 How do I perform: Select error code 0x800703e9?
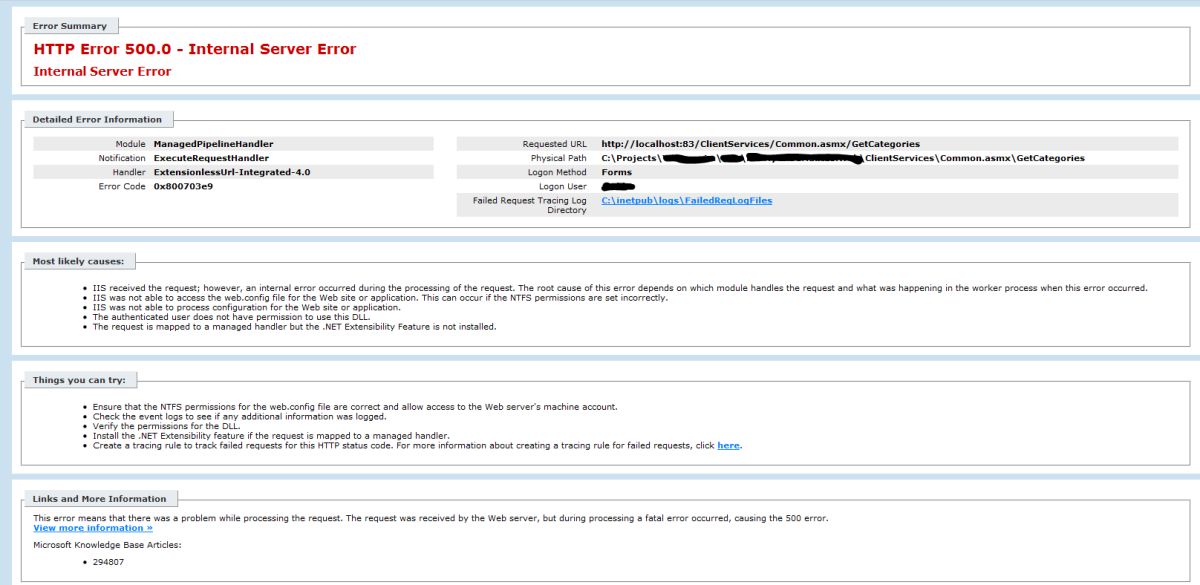click(x=183, y=186)
